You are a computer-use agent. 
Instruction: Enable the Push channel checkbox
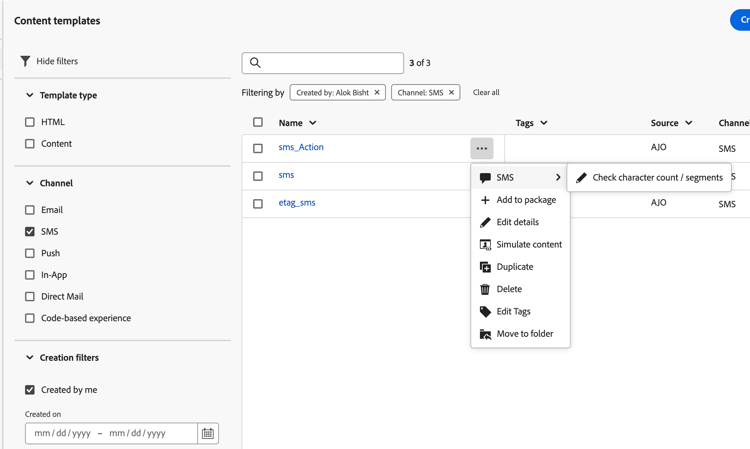(30, 253)
